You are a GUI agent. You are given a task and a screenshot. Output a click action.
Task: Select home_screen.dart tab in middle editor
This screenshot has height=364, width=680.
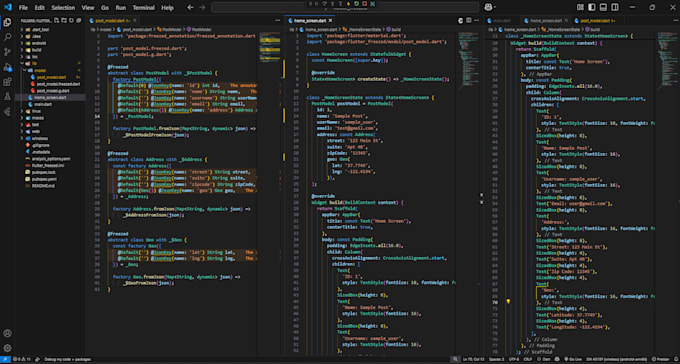(x=310, y=20)
